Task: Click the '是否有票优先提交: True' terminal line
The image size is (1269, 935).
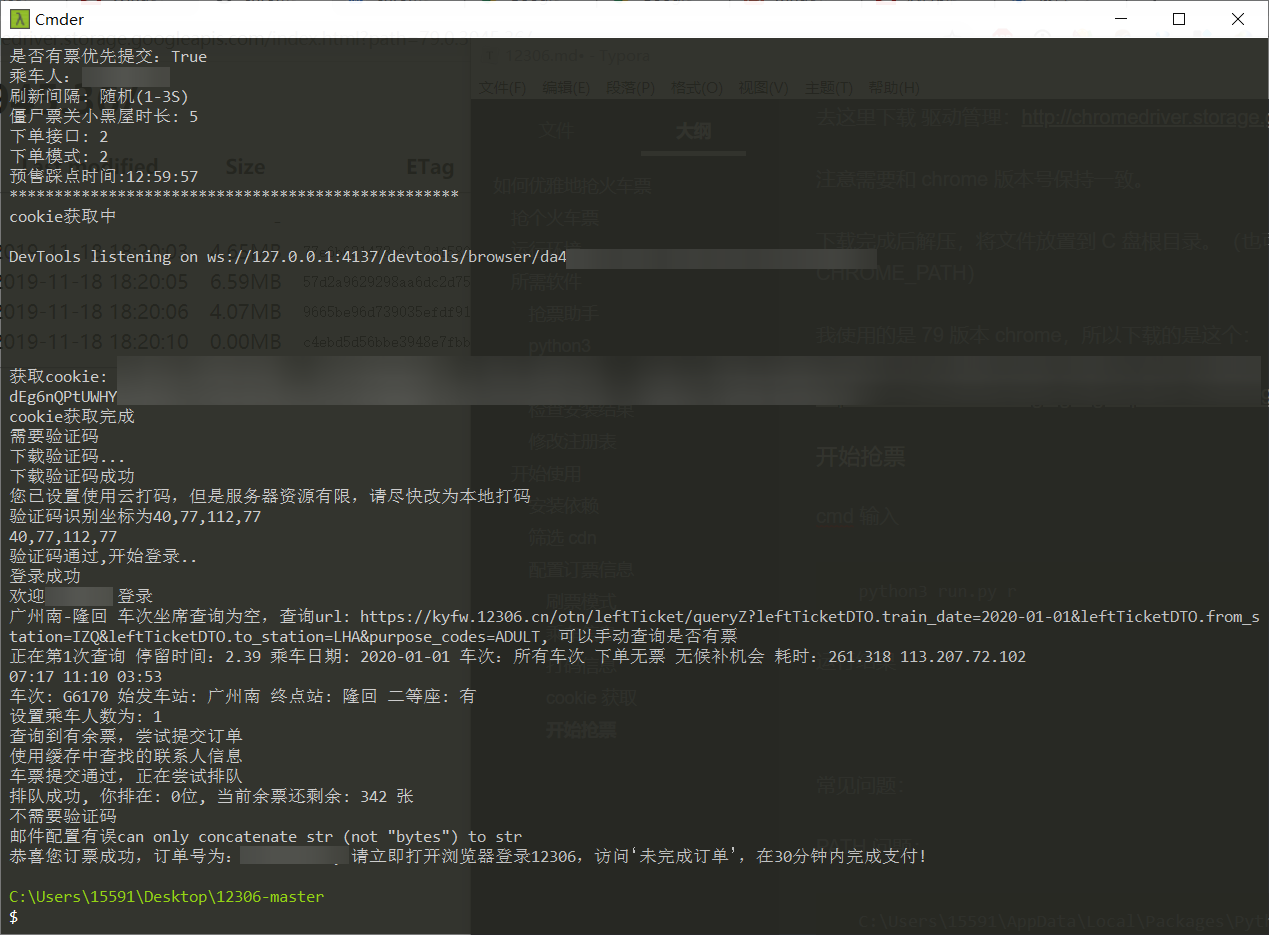Action: 108,57
